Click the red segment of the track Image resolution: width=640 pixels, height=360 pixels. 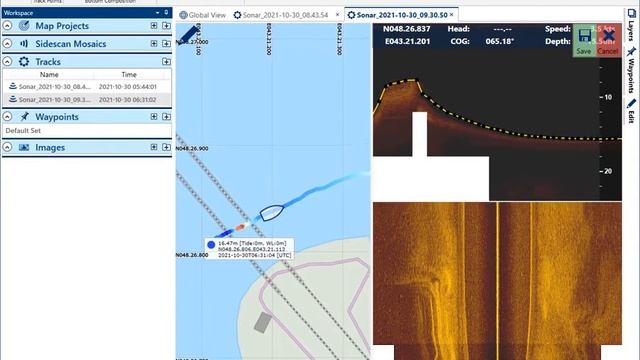tap(240, 227)
